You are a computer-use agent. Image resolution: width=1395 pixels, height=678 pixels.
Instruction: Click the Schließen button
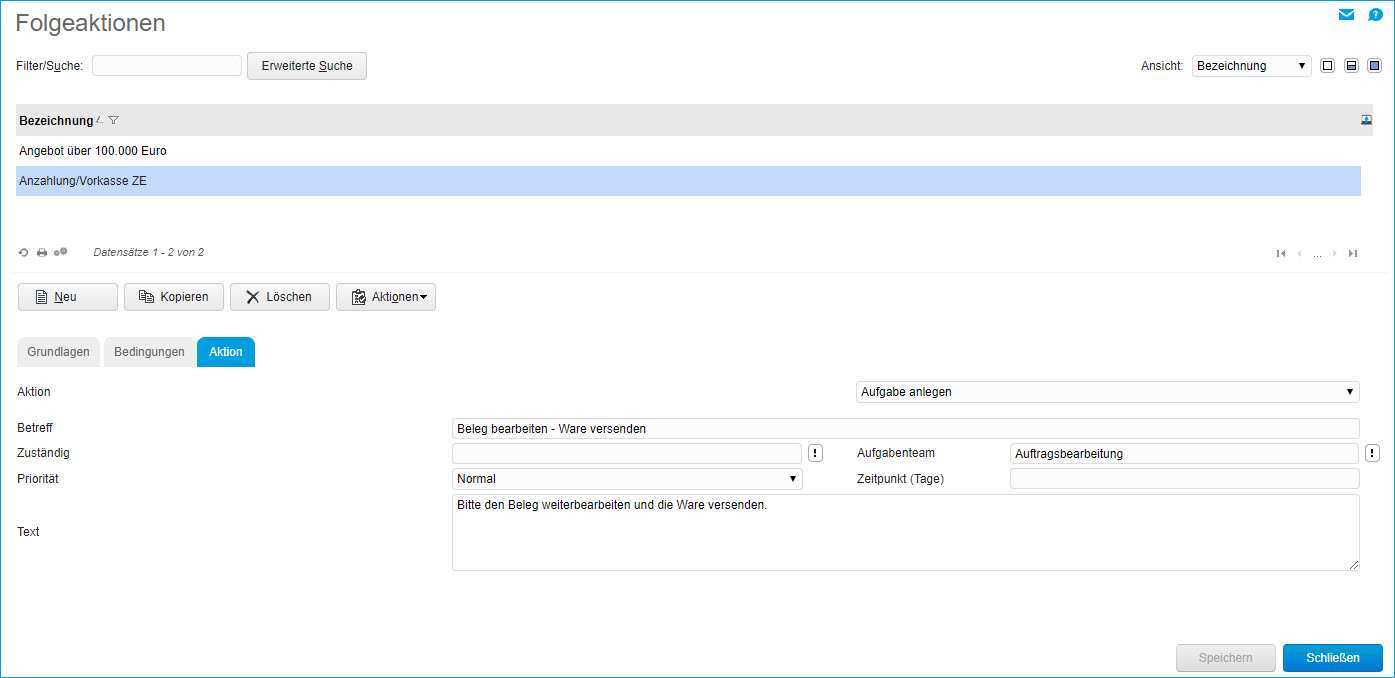(x=1332, y=658)
